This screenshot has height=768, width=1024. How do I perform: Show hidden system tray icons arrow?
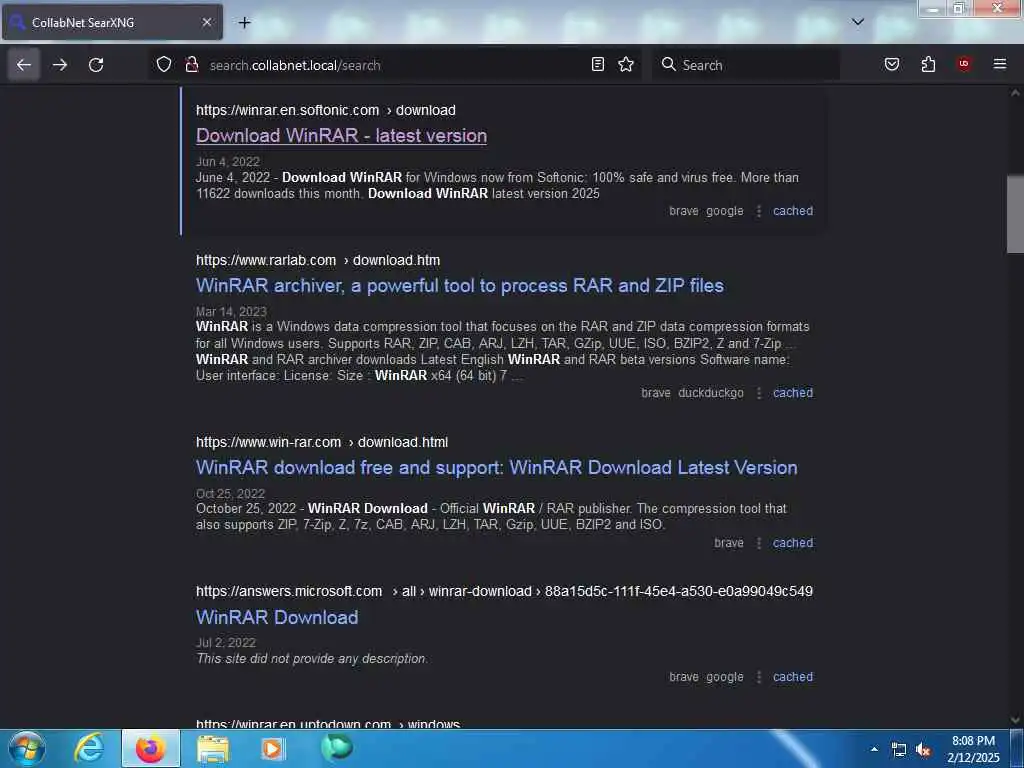[874, 749]
